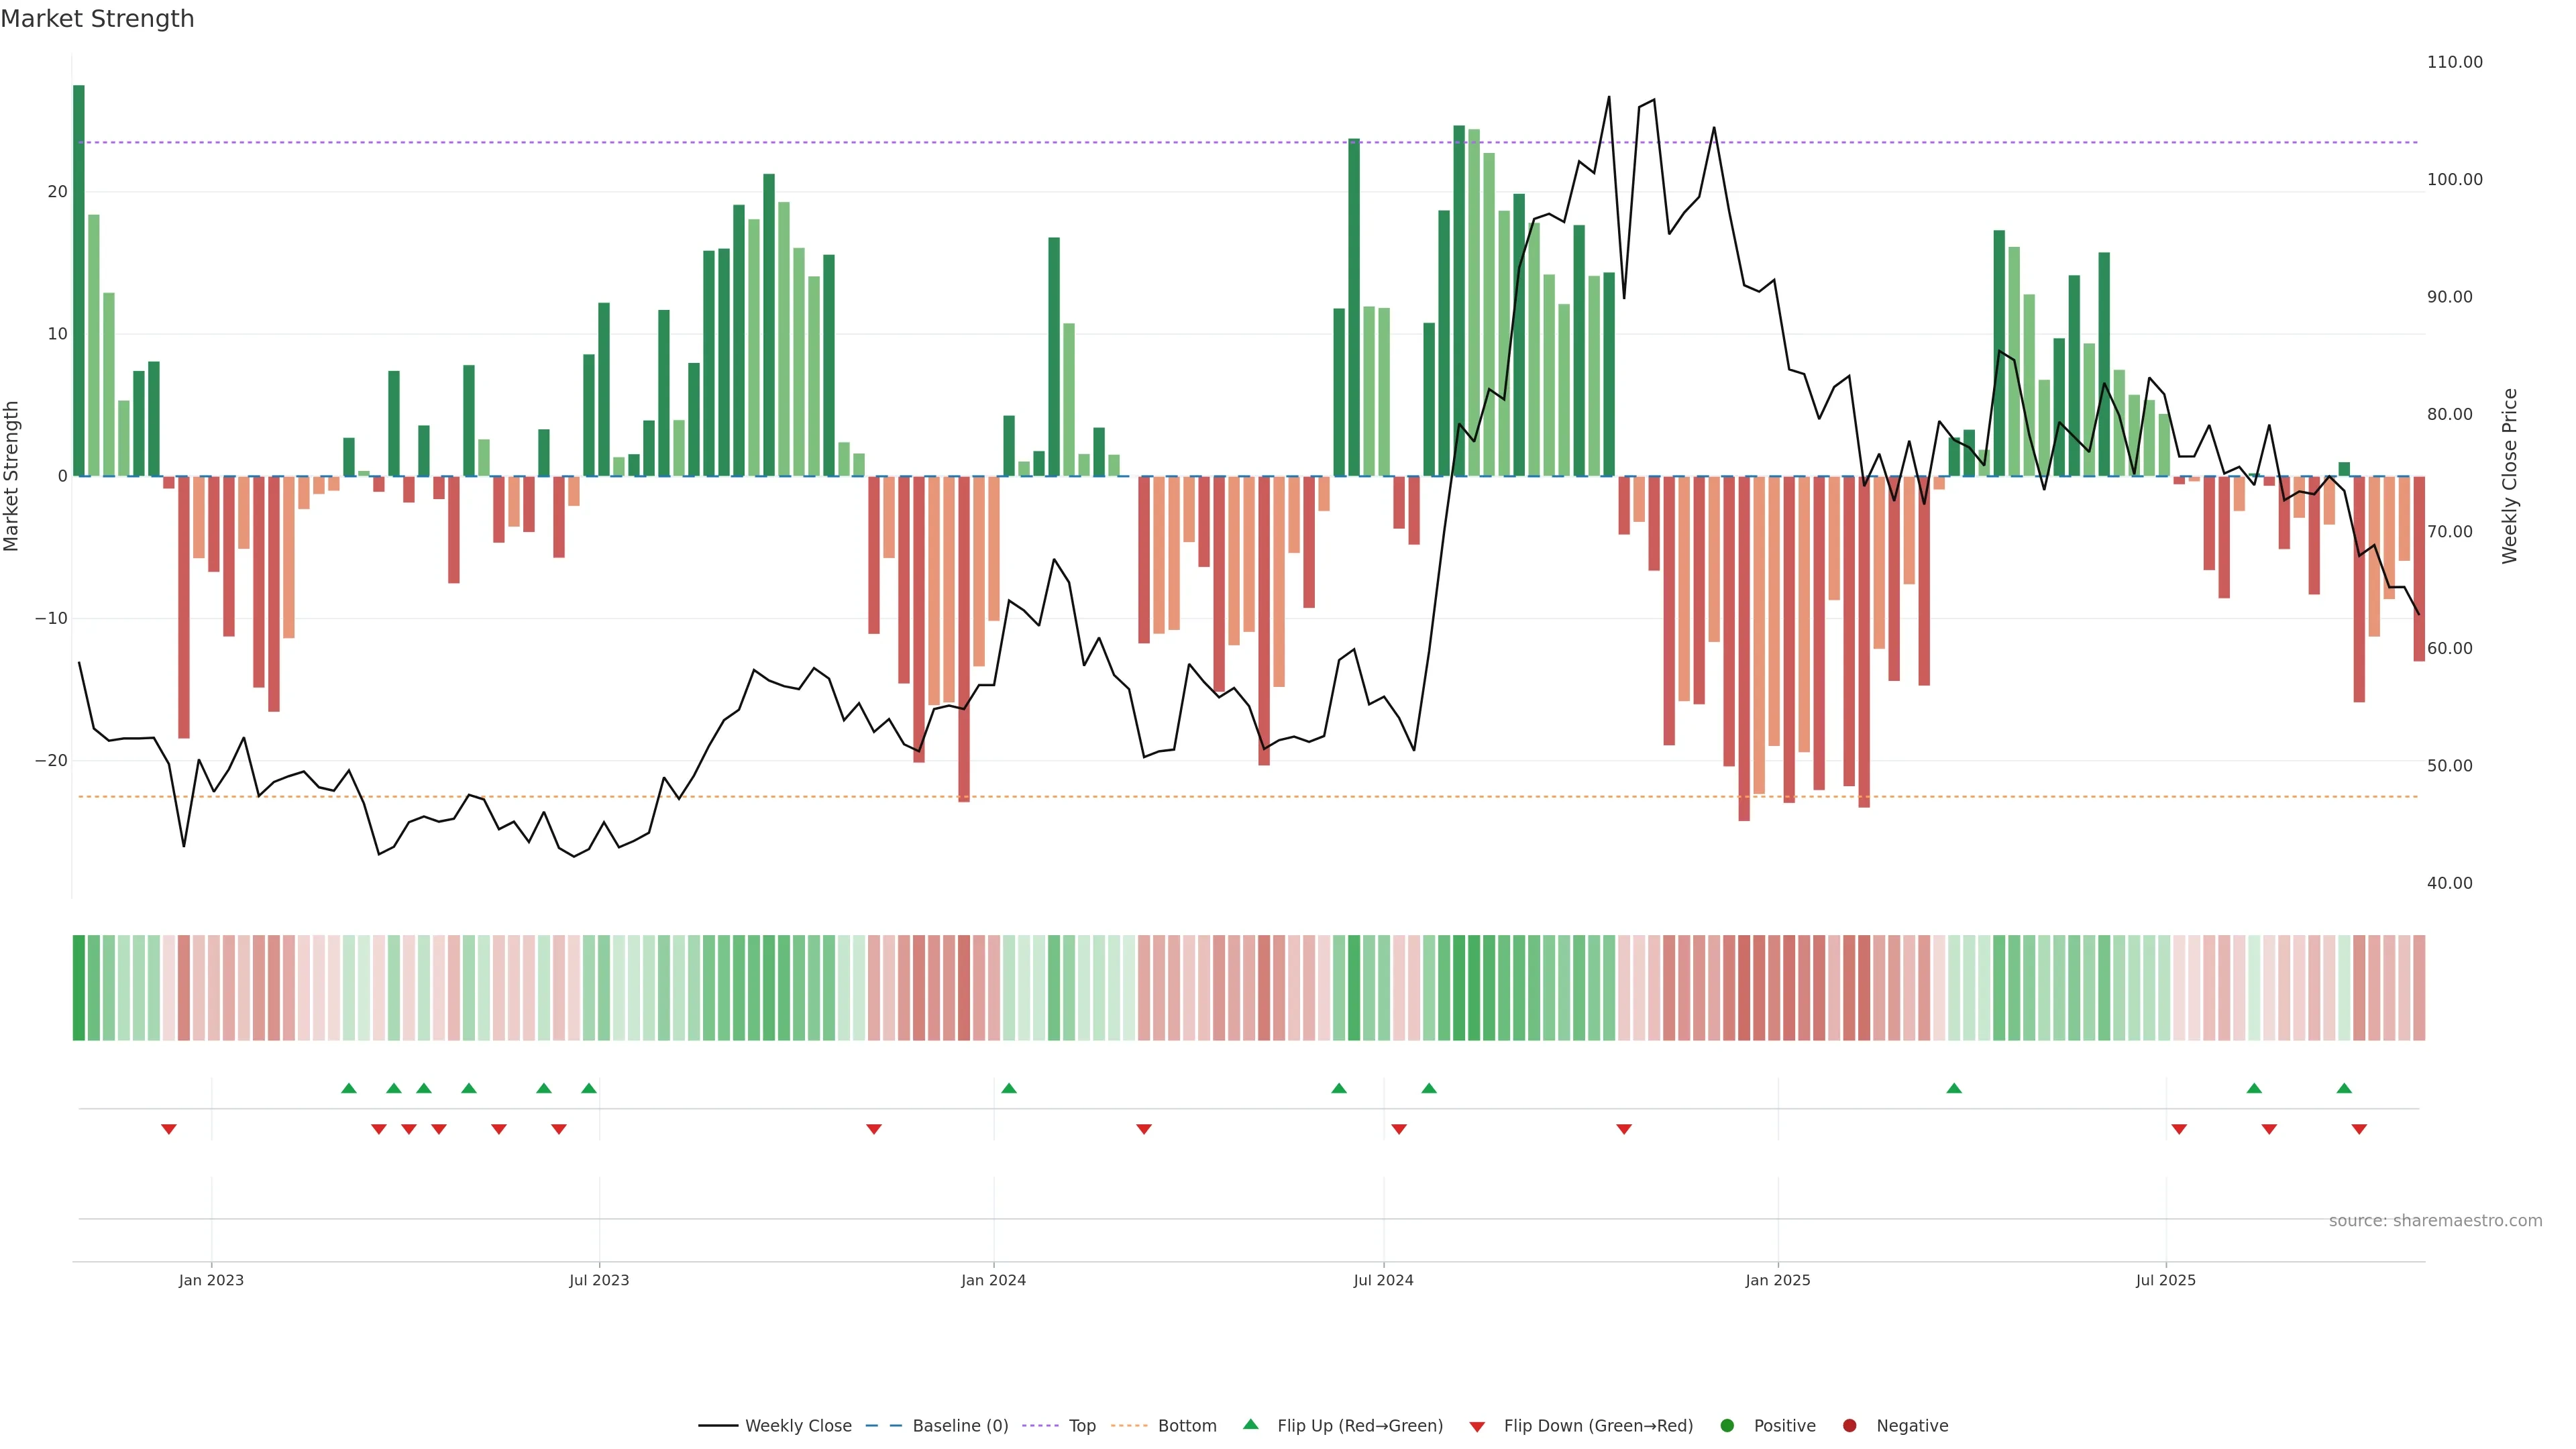Image resolution: width=2576 pixels, height=1449 pixels.
Task: Click the last green flip-up triangle marker
Action: pyautogui.click(x=2344, y=1088)
